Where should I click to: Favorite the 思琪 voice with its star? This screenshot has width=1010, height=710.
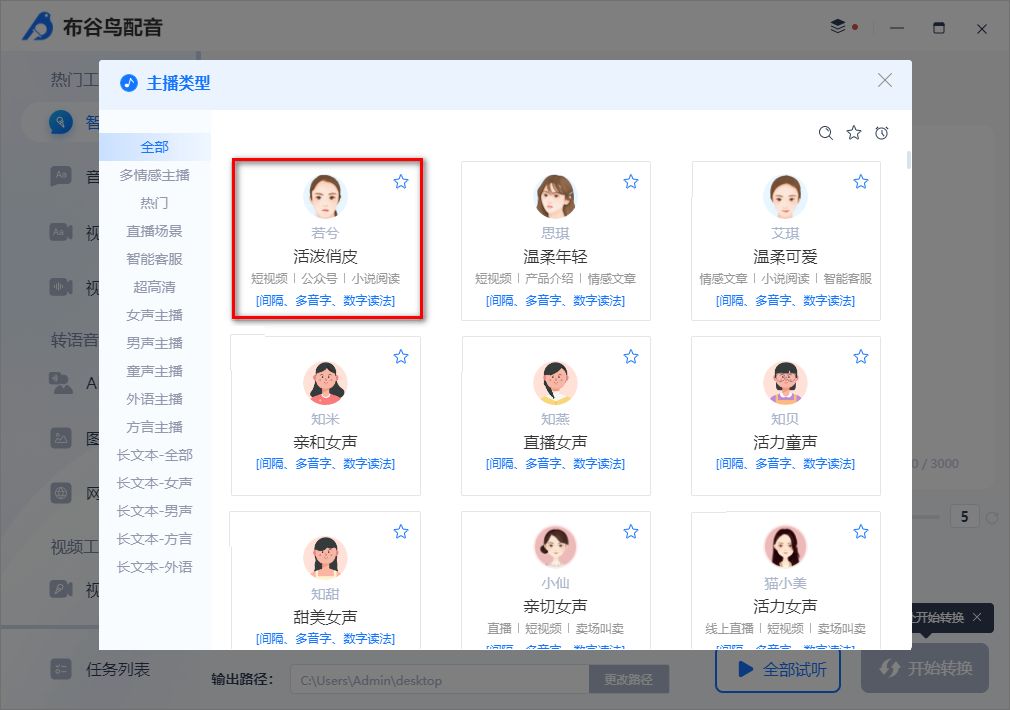point(631,182)
